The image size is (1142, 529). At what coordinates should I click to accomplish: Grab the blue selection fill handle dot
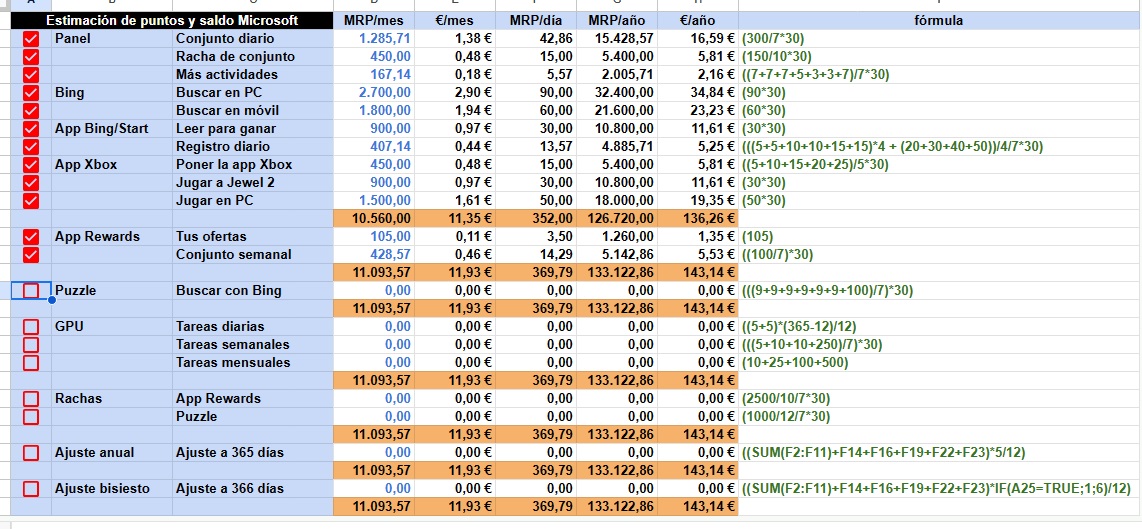pos(52,299)
